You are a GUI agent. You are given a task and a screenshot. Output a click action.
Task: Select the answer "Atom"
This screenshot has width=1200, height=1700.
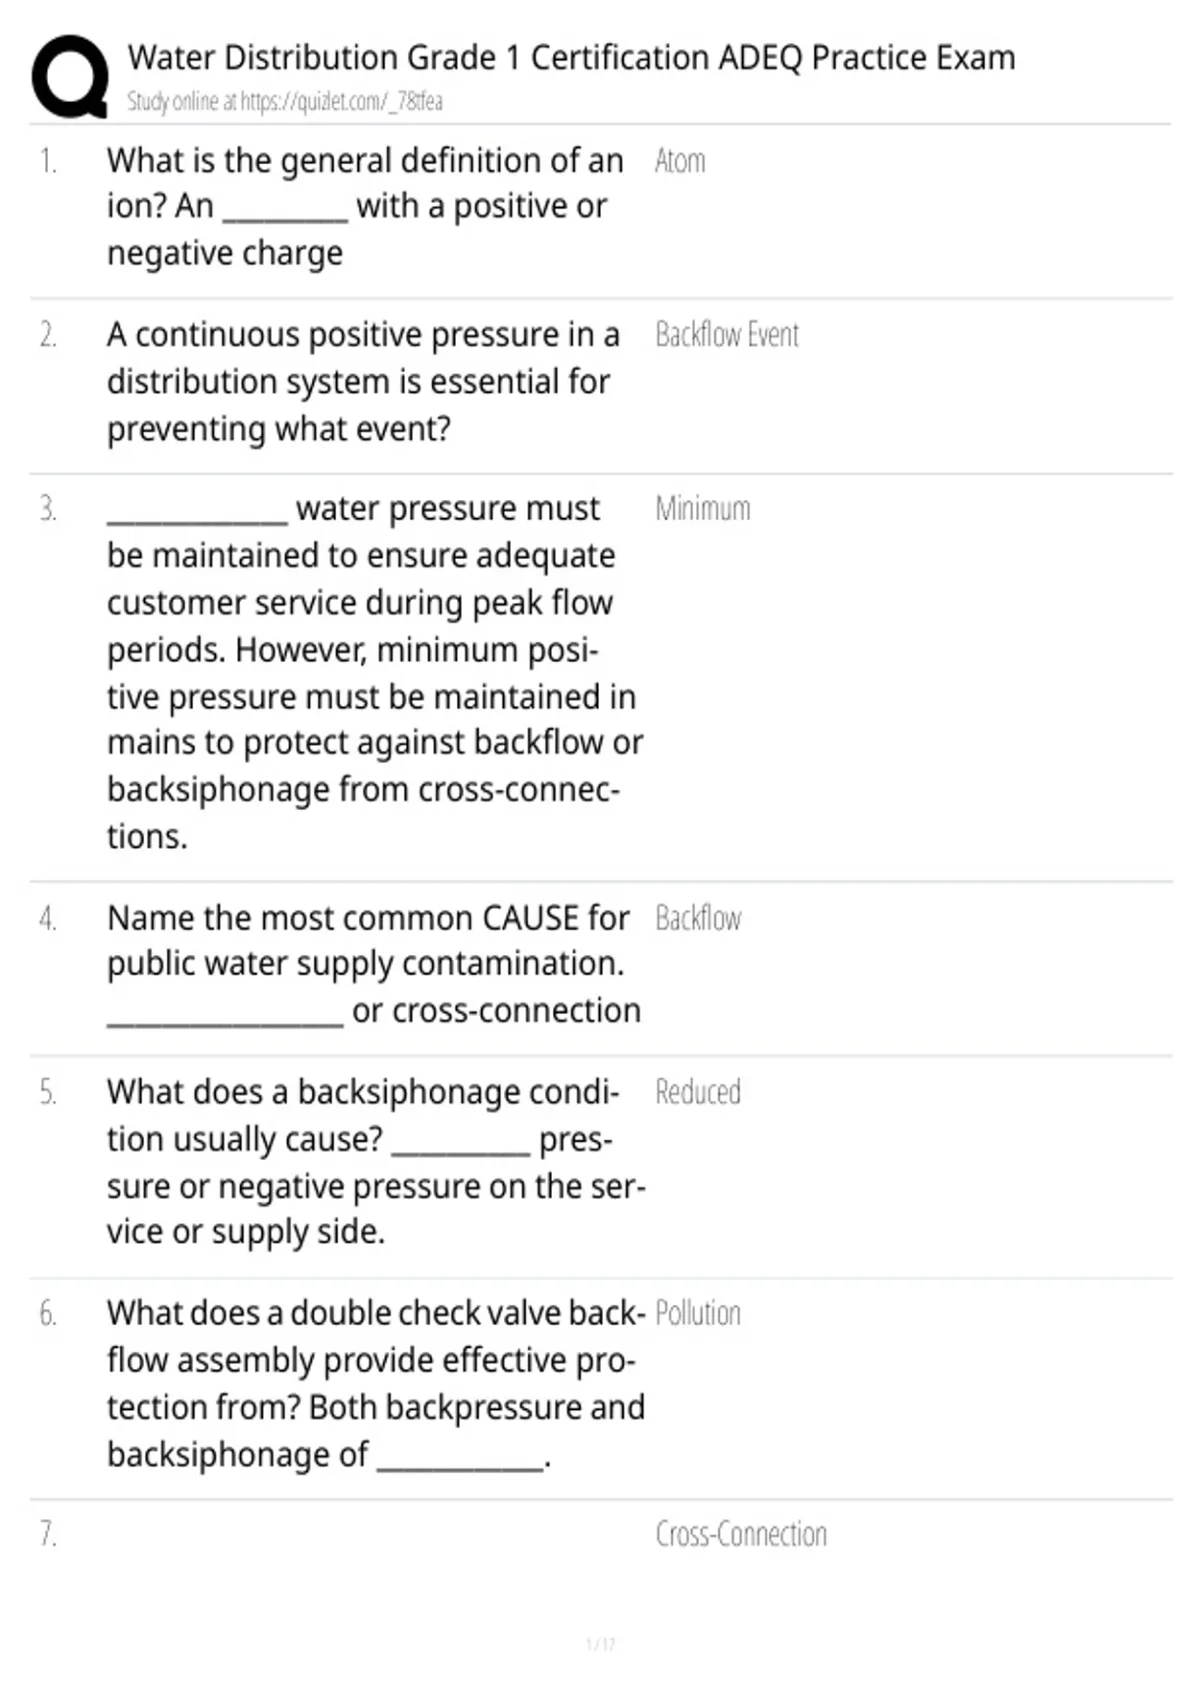pyautogui.click(x=680, y=161)
